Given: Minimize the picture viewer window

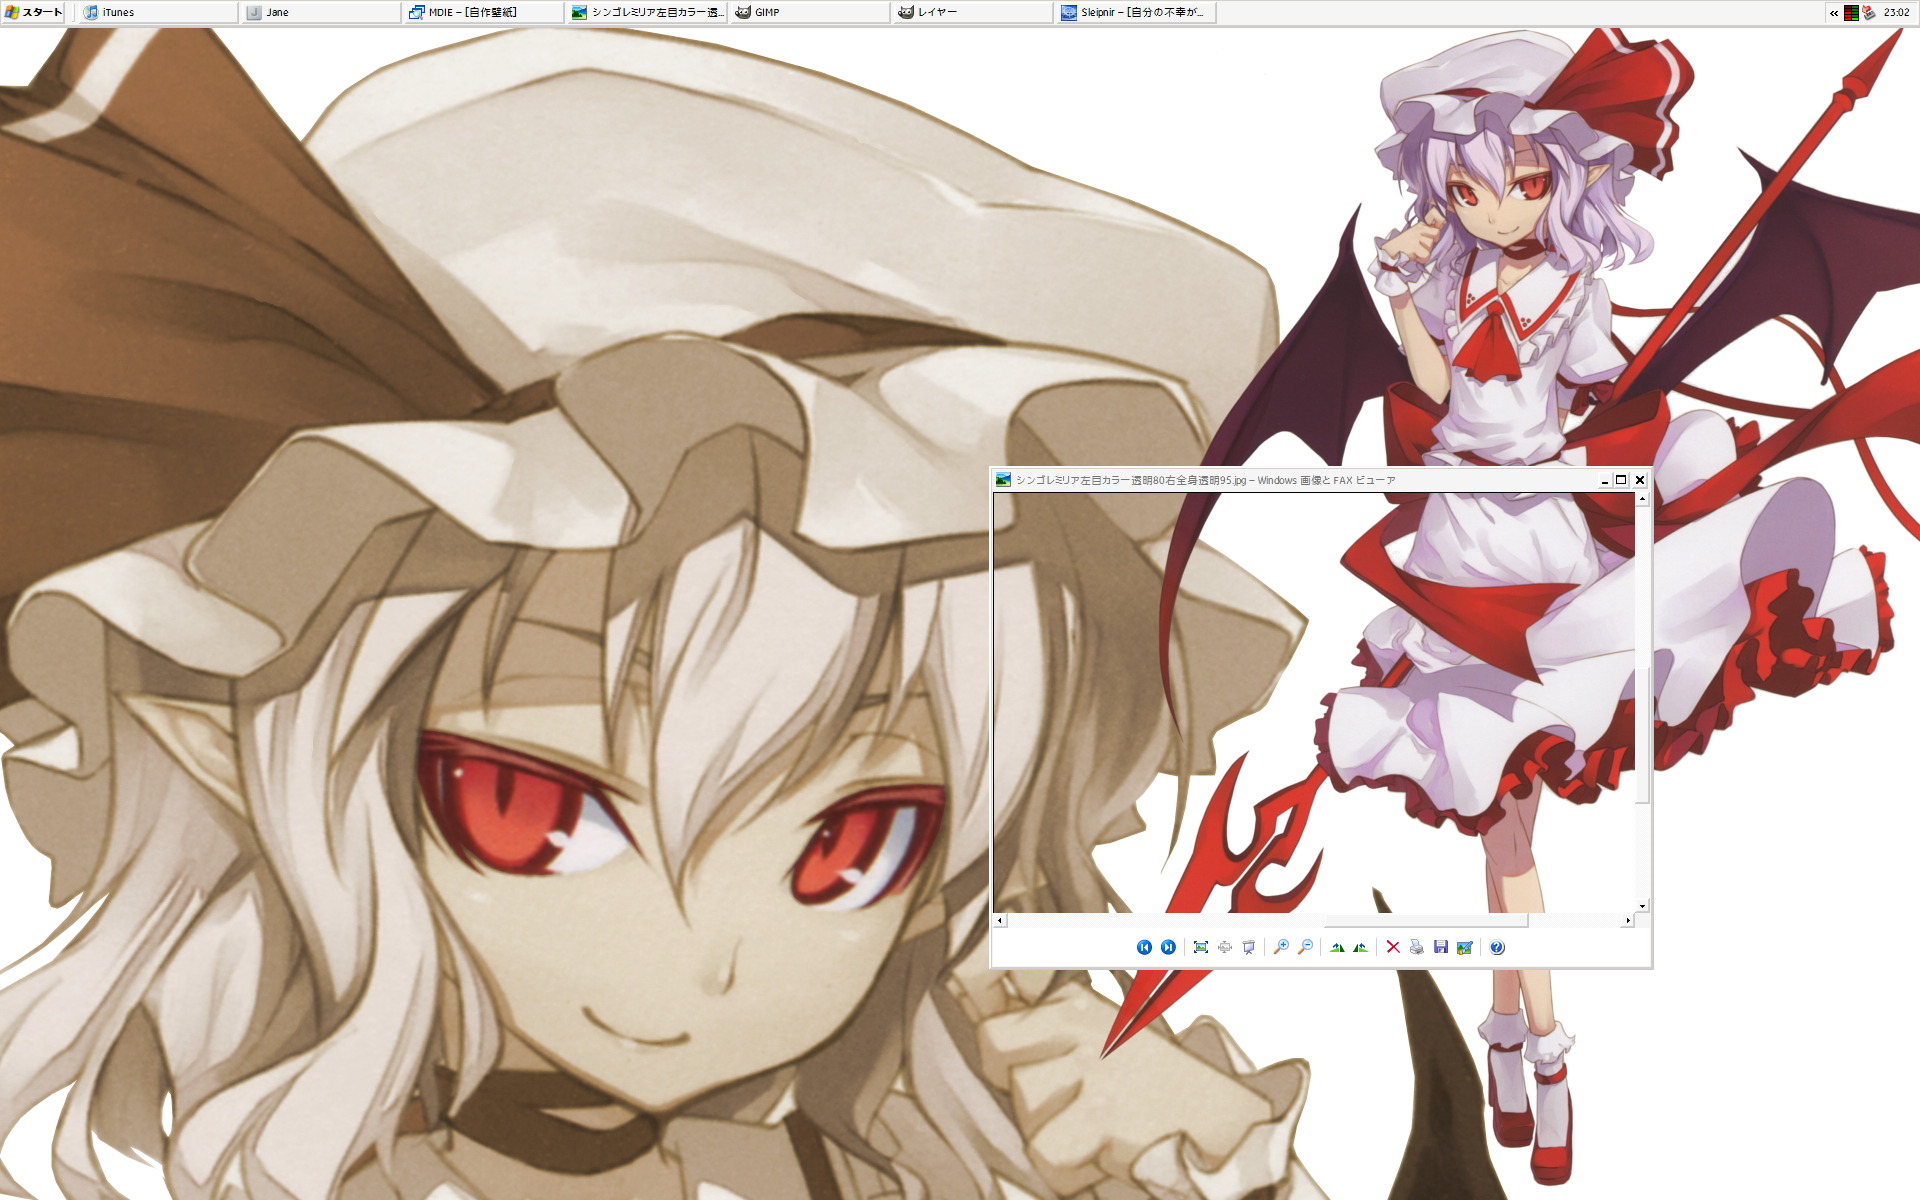Looking at the screenshot, I should tap(1605, 480).
